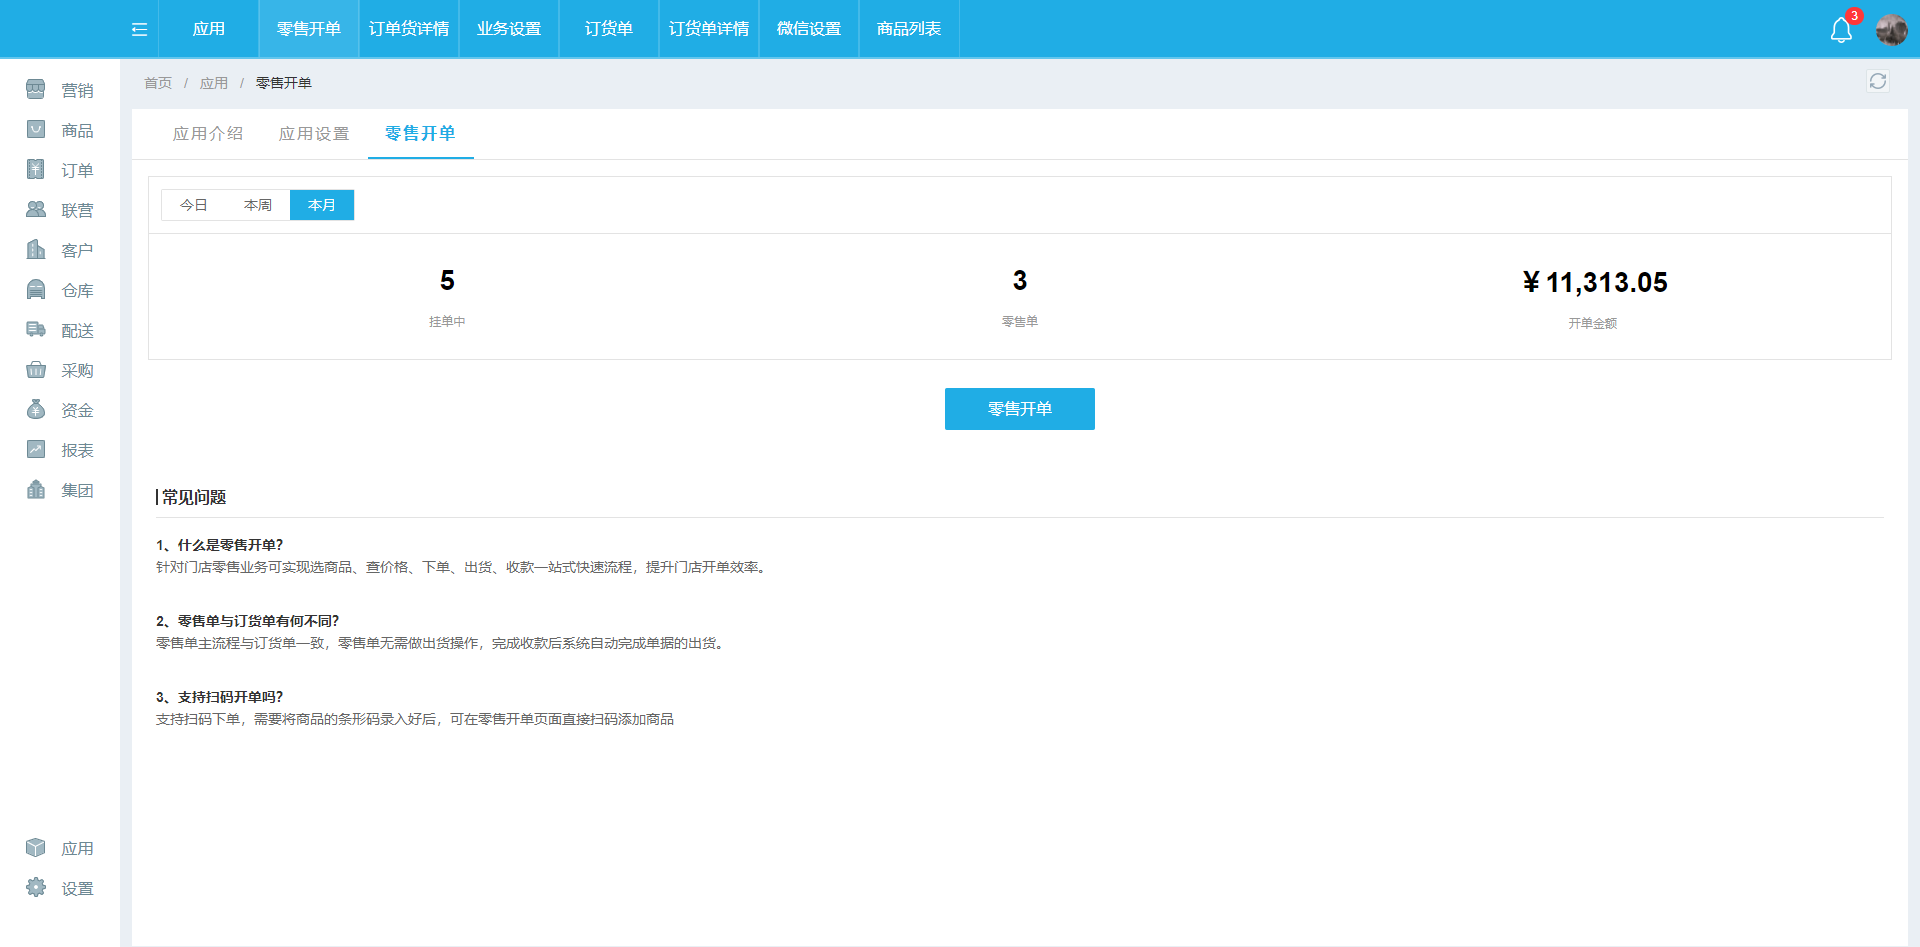The image size is (1920, 947).
Task: Open the 商品列表 top tab
Action: pyautogui.click(x=909, y=29)
